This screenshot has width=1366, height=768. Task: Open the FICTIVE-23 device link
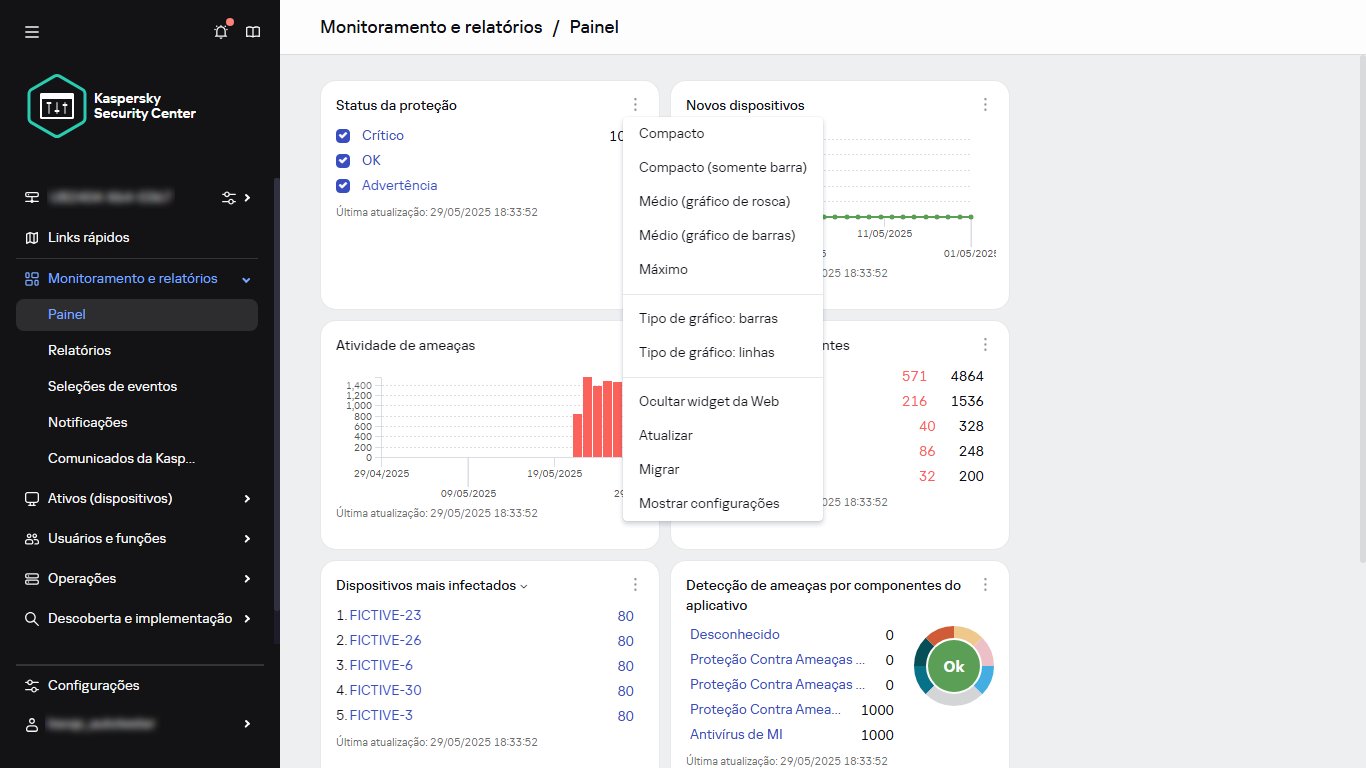pyautogui.click(x=385, y=615)
